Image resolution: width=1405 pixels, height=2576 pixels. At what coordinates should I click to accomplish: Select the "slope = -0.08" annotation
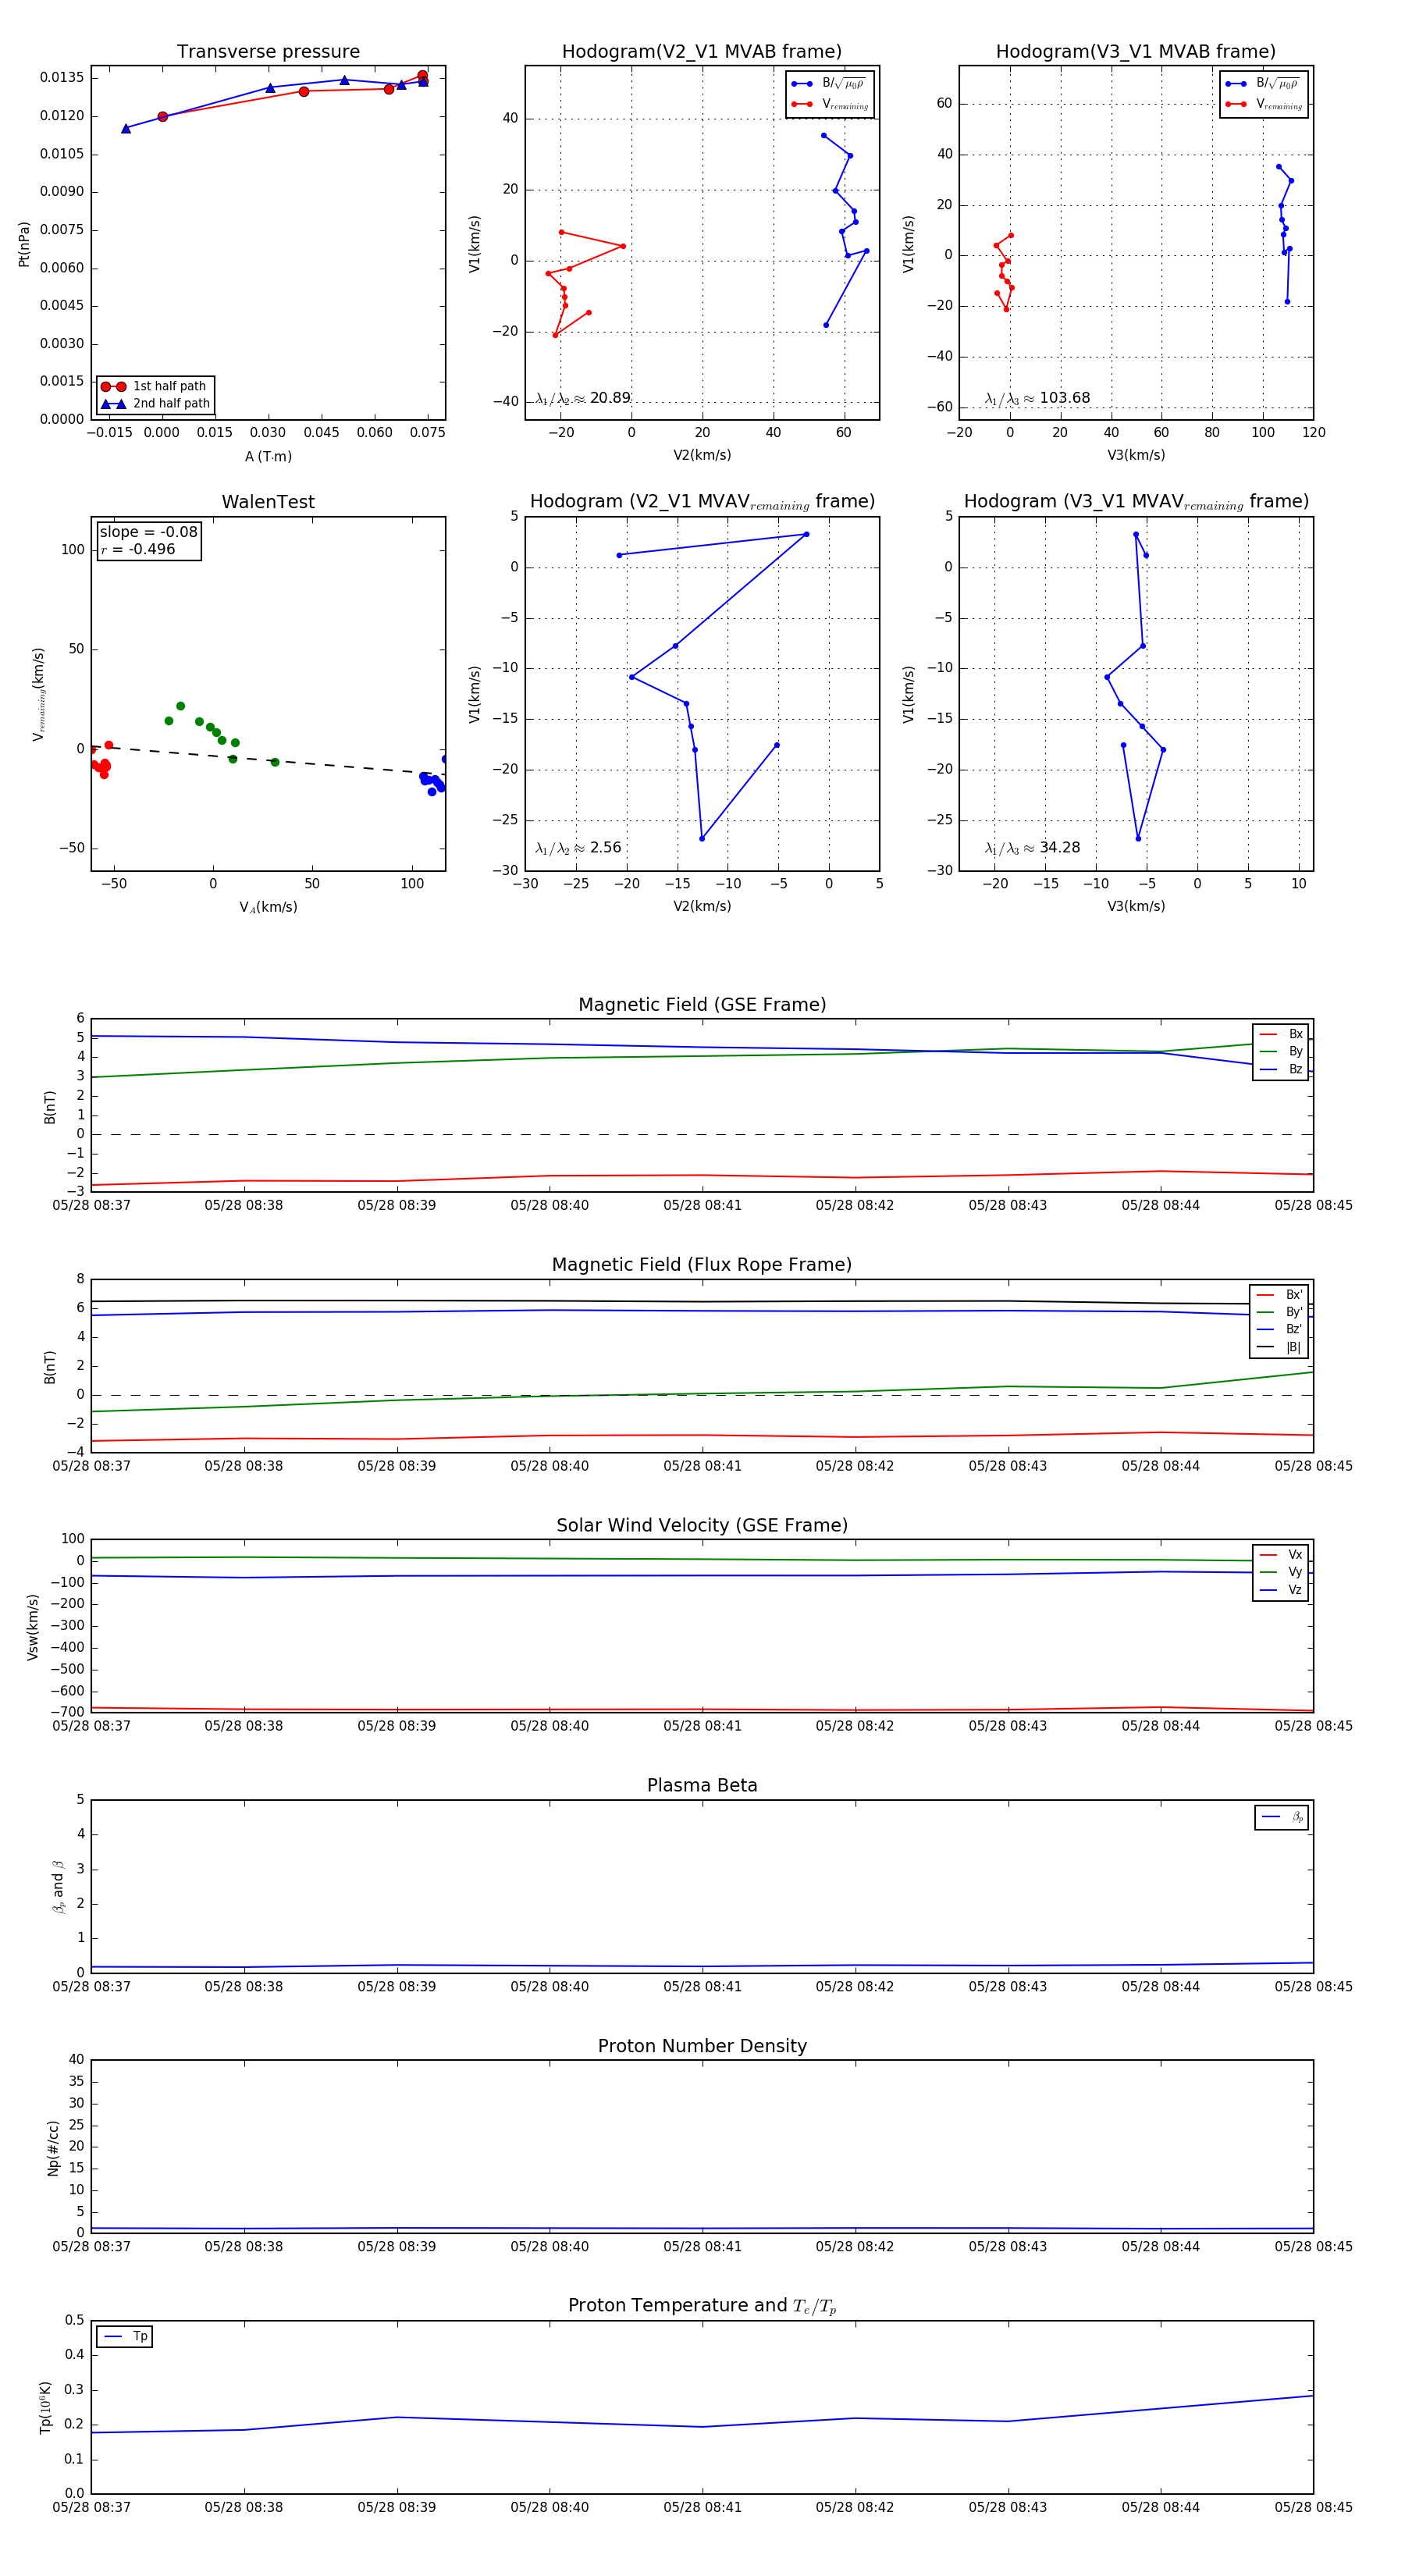click(149, 532)
